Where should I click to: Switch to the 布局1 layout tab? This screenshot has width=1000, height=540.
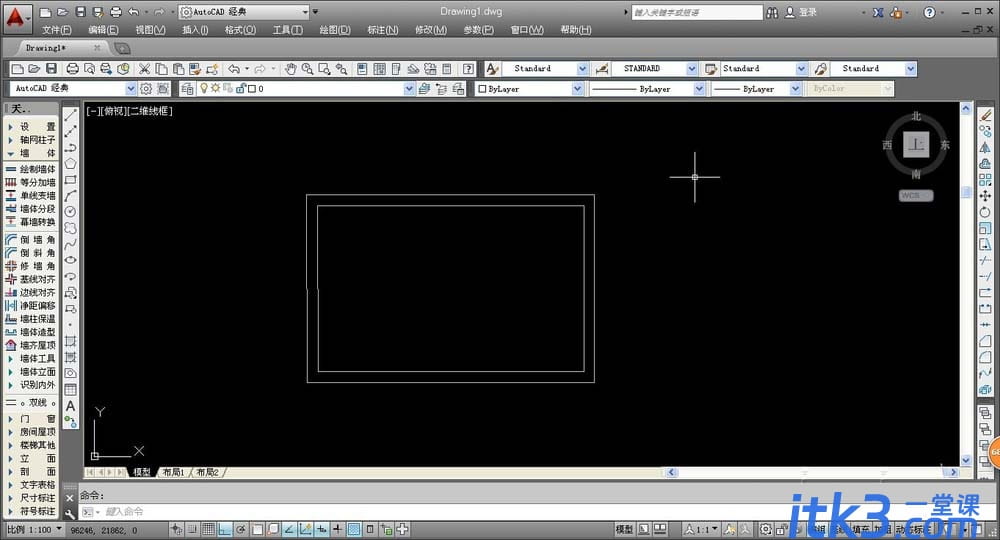[173, 472]
